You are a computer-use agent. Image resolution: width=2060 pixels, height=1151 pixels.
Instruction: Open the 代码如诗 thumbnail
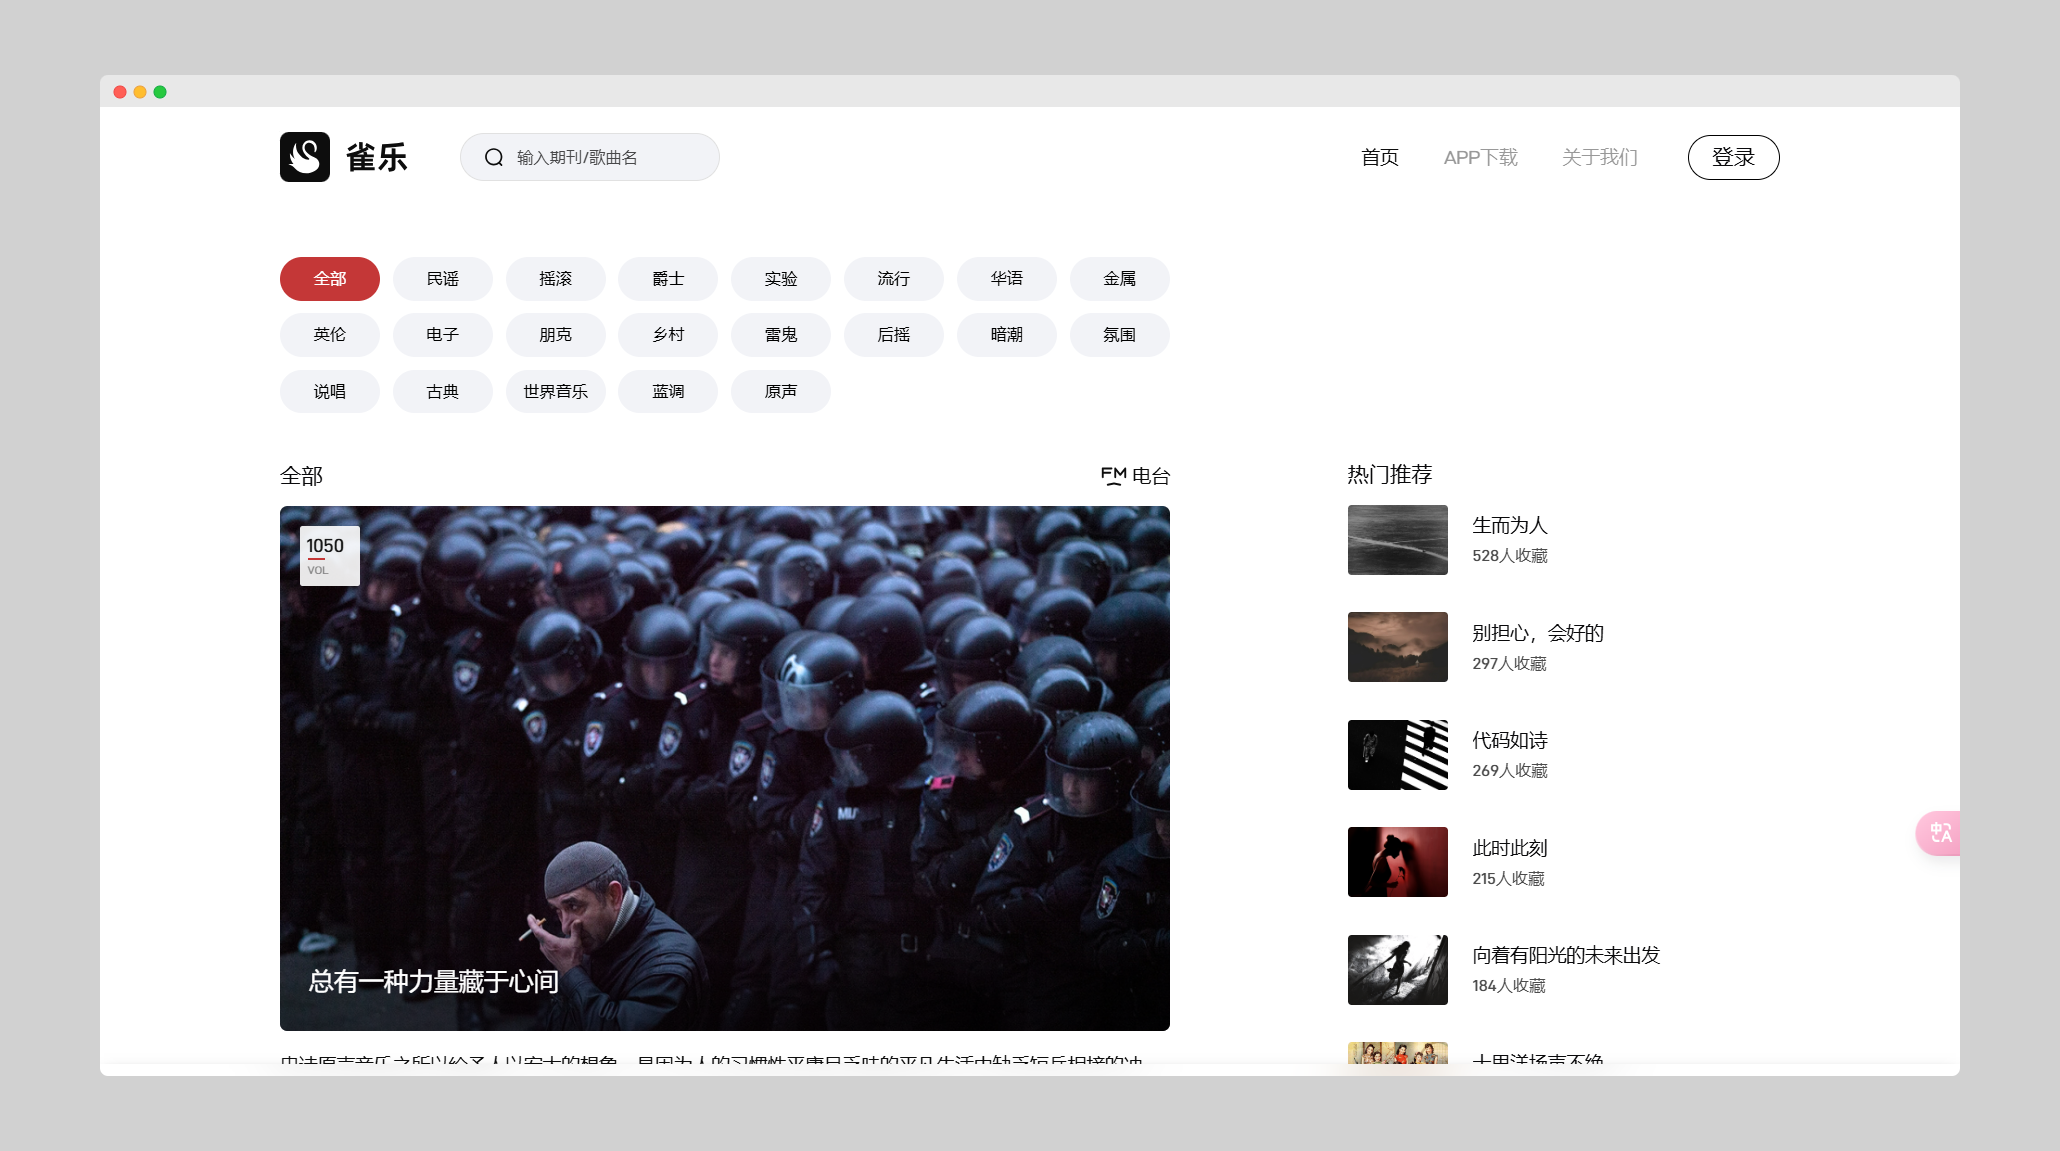(1398, 755)
